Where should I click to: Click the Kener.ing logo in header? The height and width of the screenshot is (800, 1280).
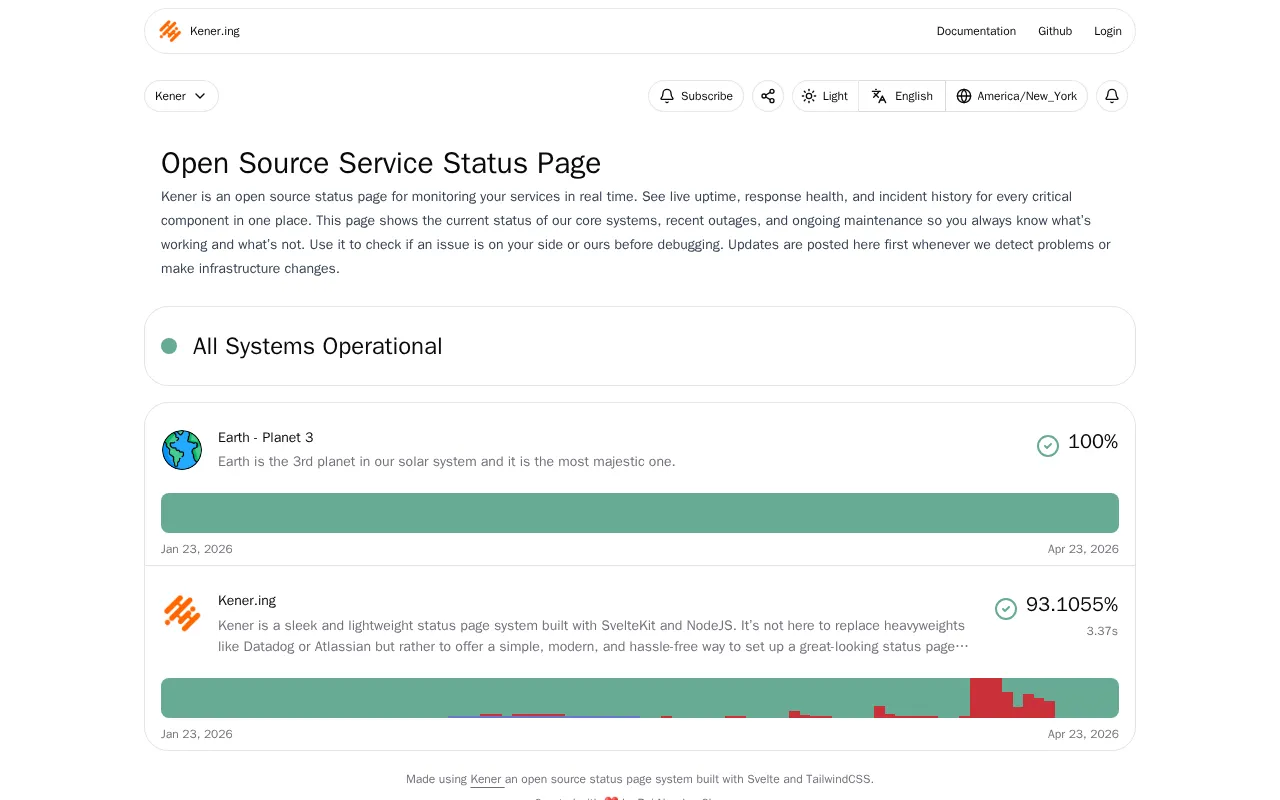click(170, 31)
